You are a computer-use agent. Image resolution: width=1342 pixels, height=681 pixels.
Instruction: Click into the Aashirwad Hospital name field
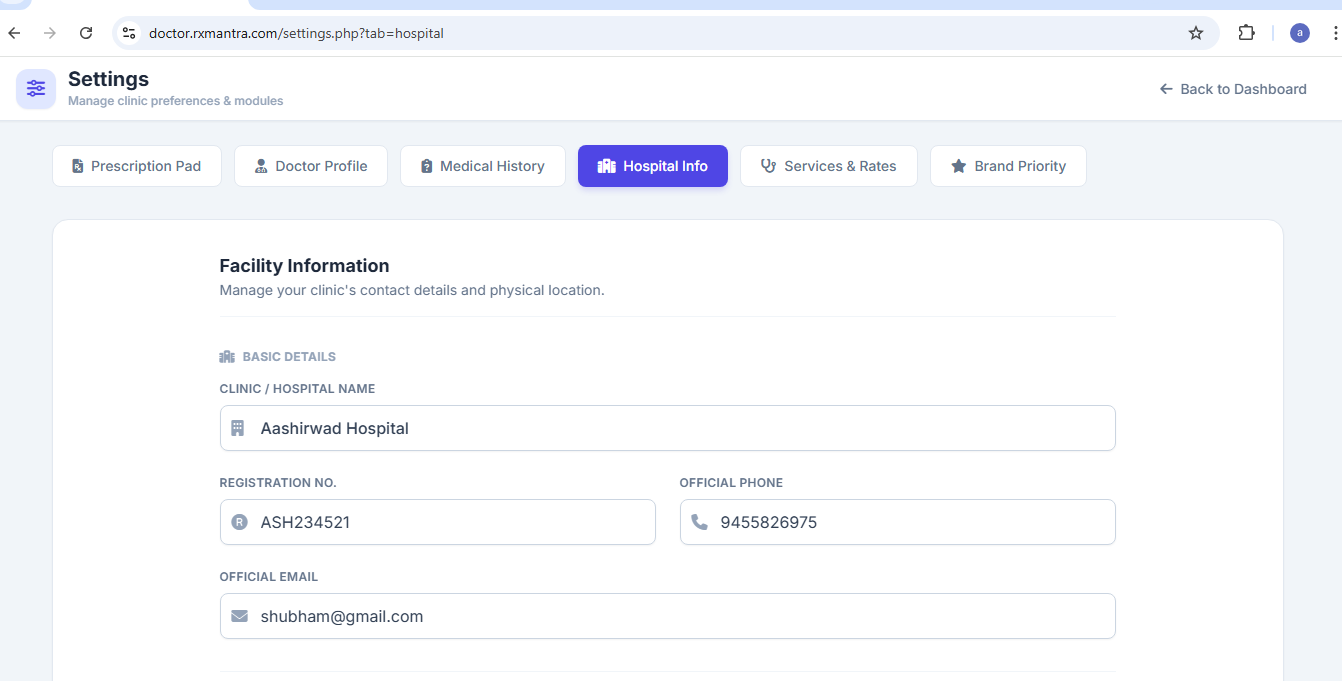(680, 428)
